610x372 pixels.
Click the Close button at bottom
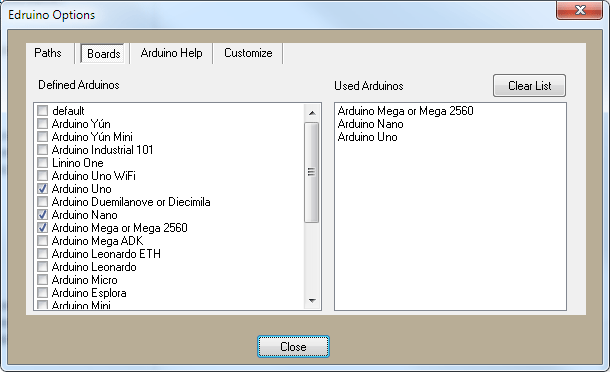pos(293,346)
